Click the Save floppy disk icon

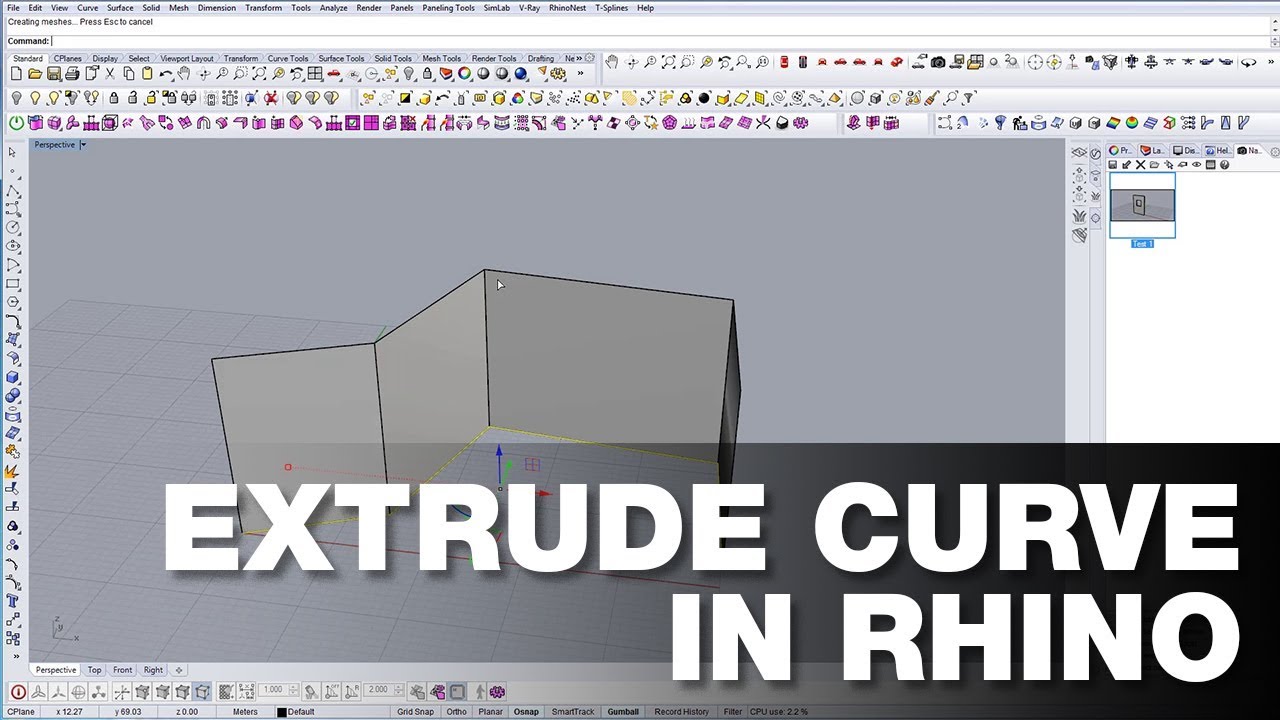coord(54,73)
